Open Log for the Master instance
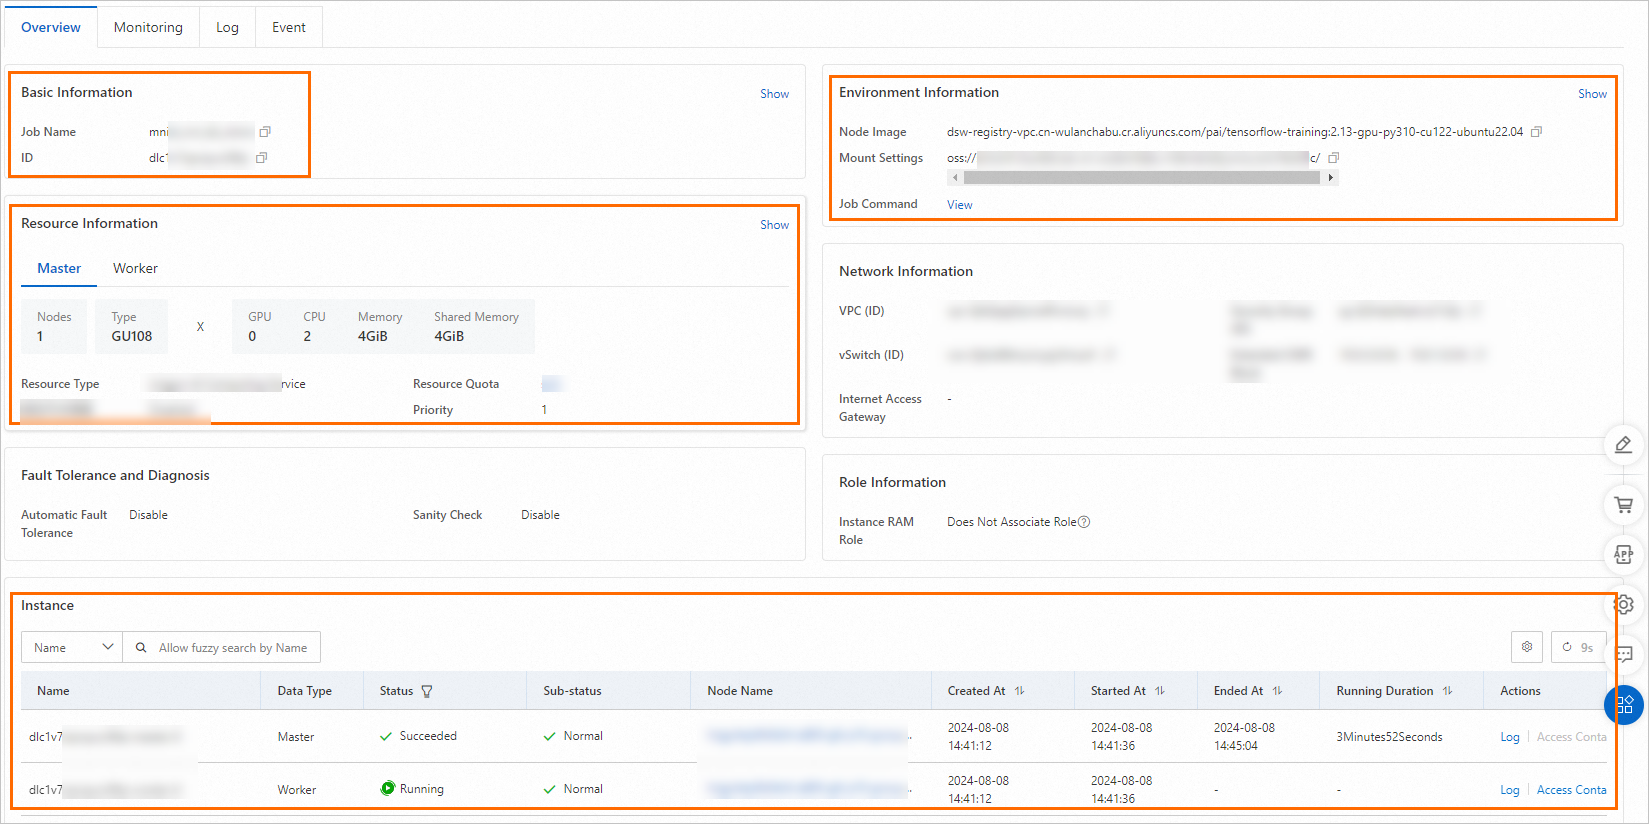This screenshot has height=824, width=1649. tap(1509, 737)
